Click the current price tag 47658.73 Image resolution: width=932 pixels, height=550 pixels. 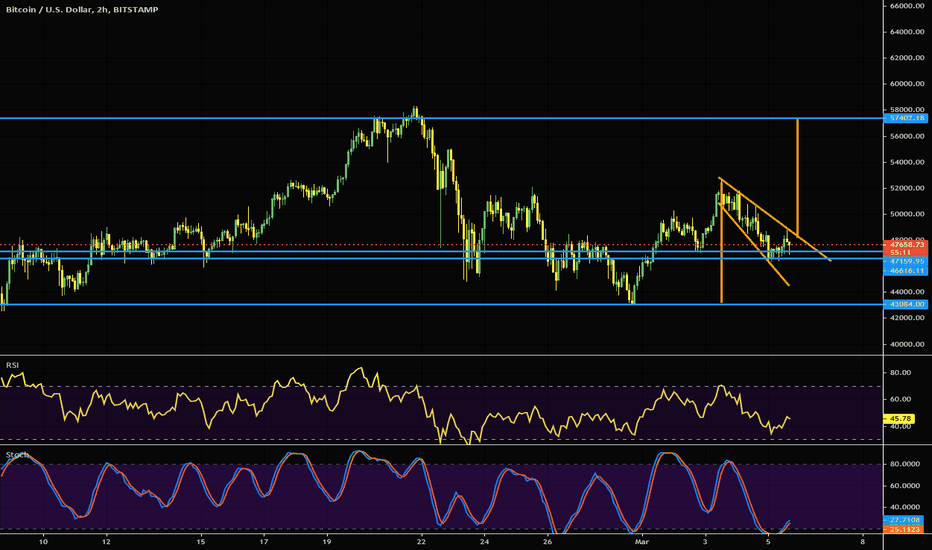906,244
